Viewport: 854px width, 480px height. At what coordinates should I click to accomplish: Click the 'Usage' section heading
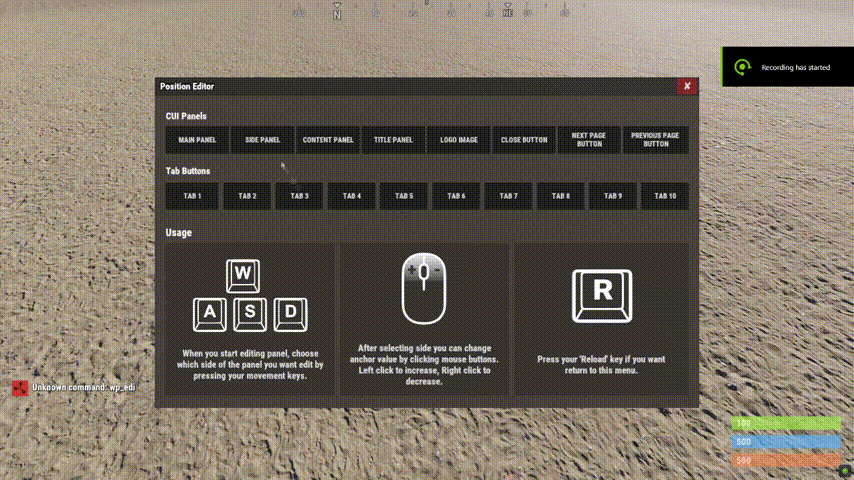click(x=179, y=233)
